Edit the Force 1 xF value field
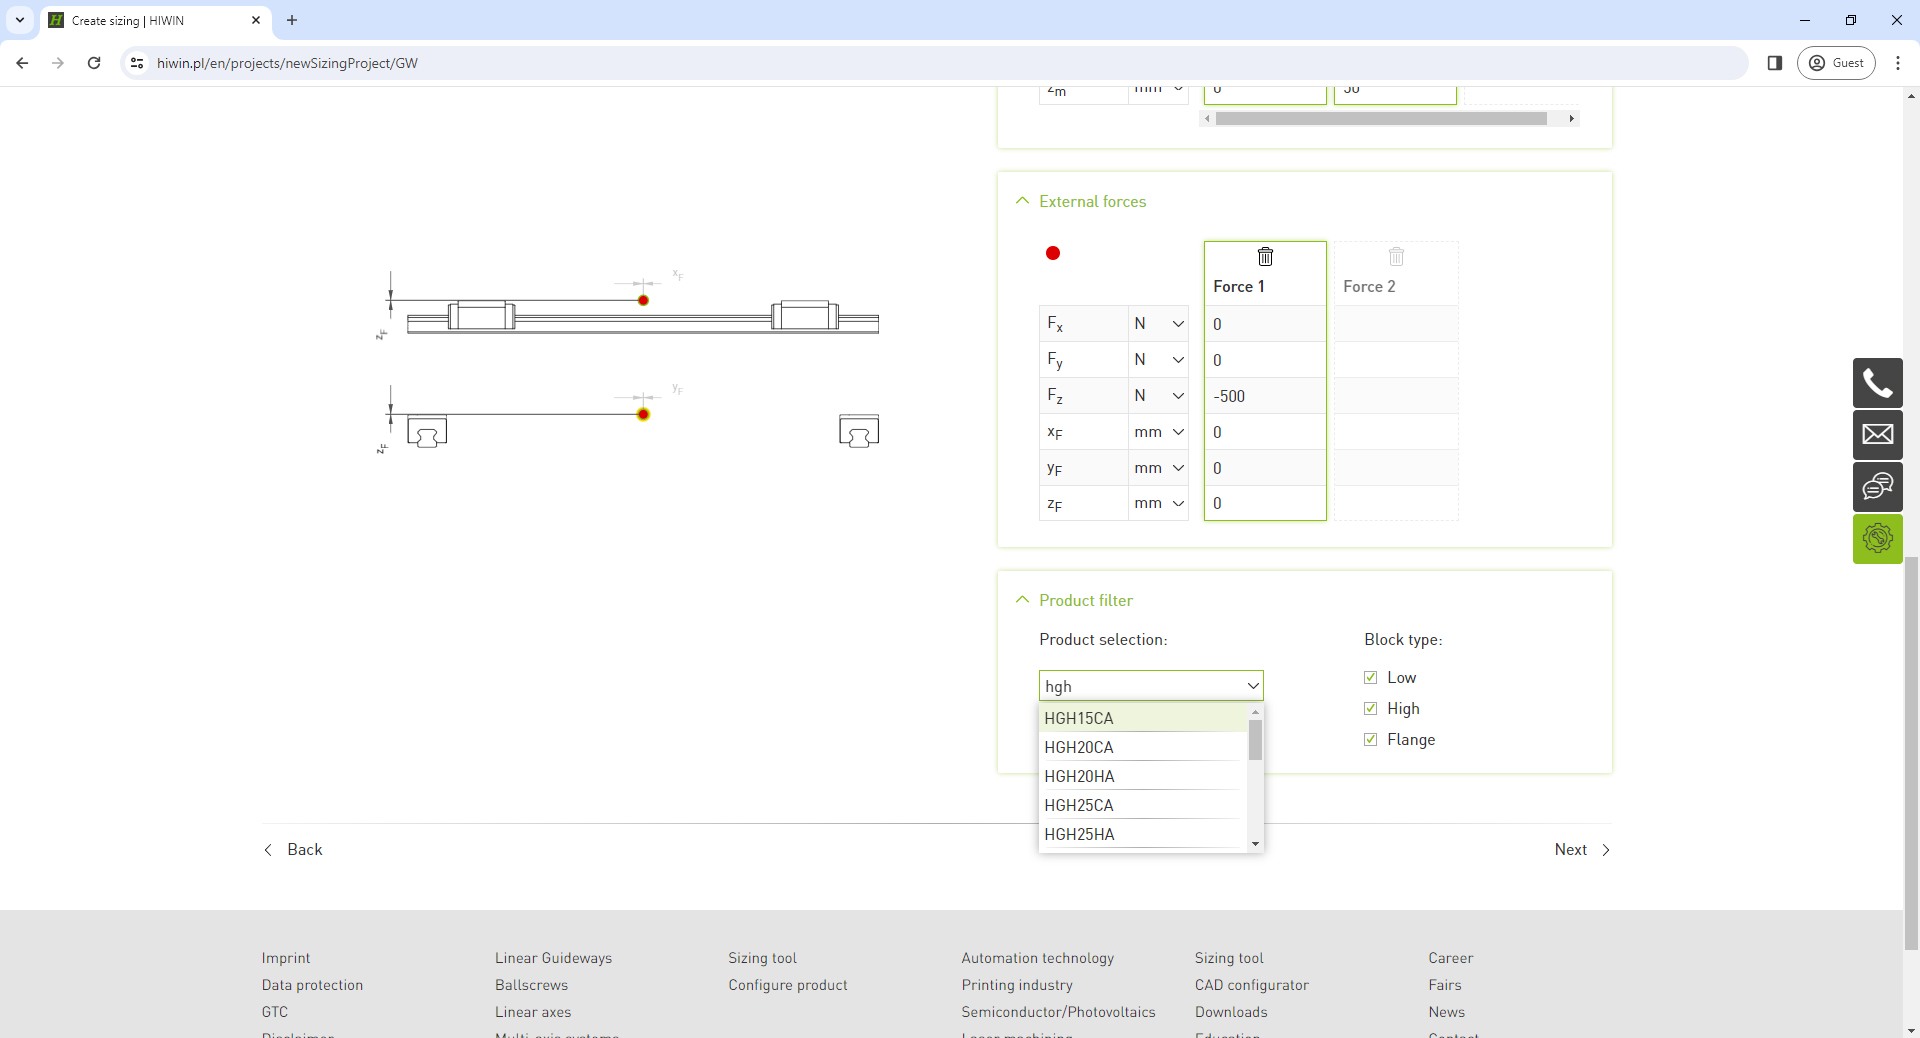This screenshot has height=1038, width=1920. pyautogui.click(x=1265, y=432)
